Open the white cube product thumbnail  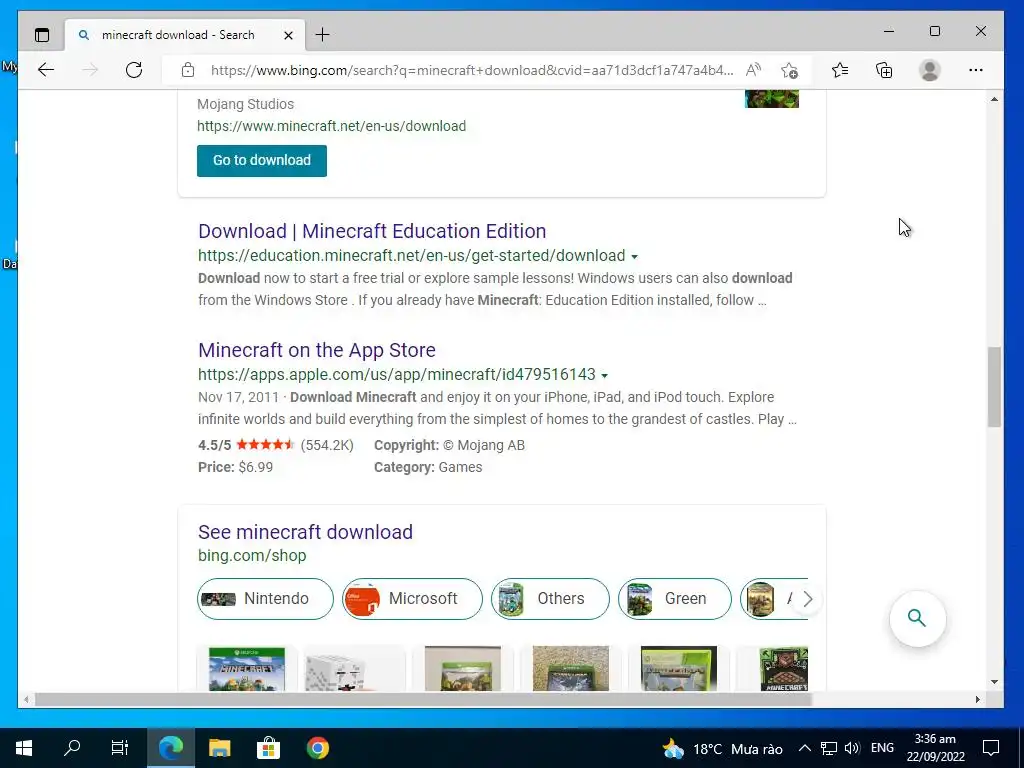(x=355, y=671)
